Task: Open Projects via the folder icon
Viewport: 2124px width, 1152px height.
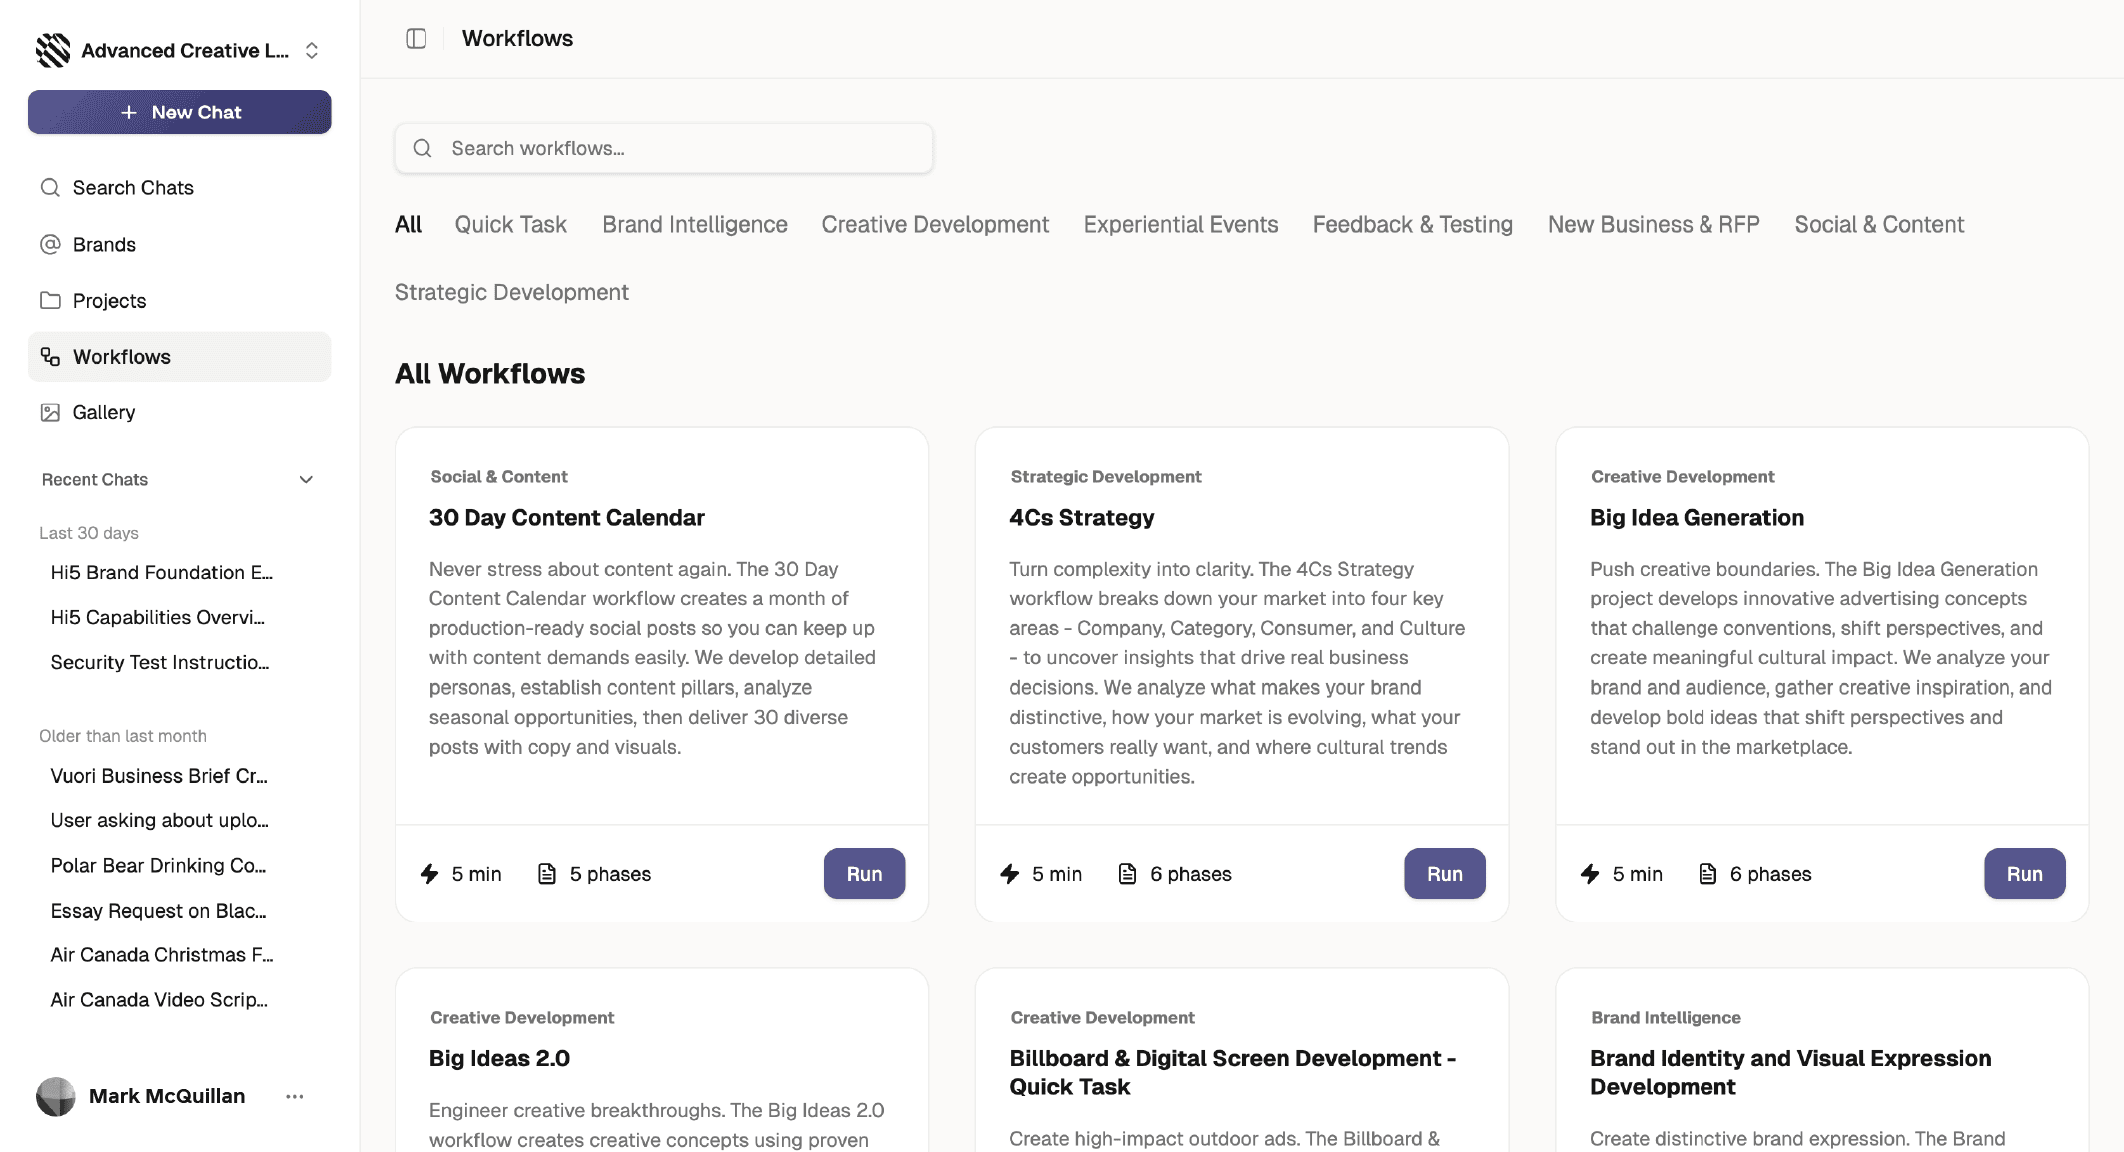Action: 49,300
